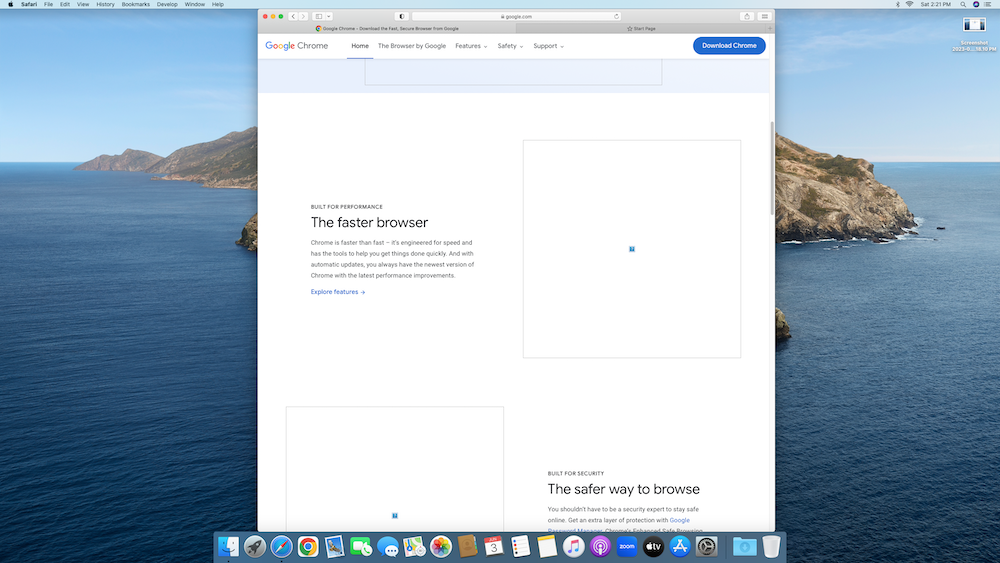
Task: Open the privacy report shield icon
Action: tap(401, 17)
